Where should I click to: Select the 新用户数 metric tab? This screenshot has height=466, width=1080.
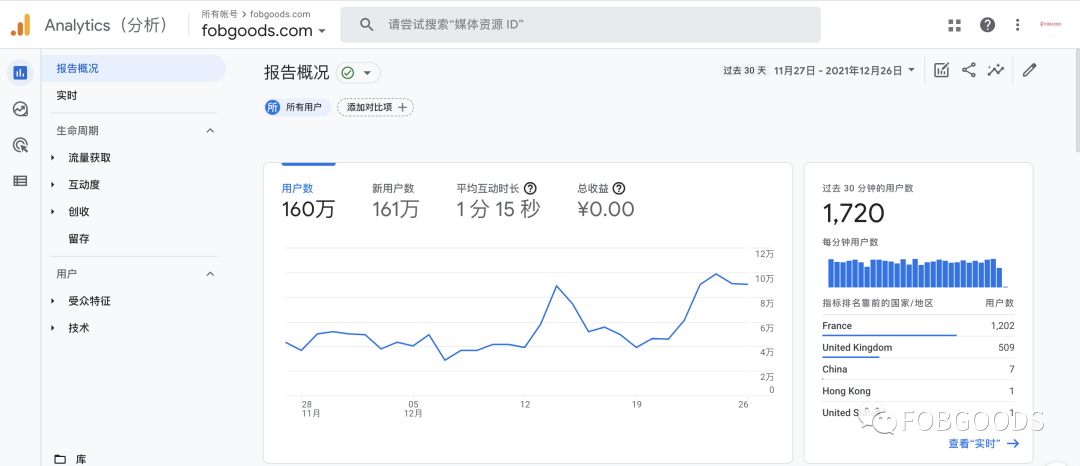[395, 200]
